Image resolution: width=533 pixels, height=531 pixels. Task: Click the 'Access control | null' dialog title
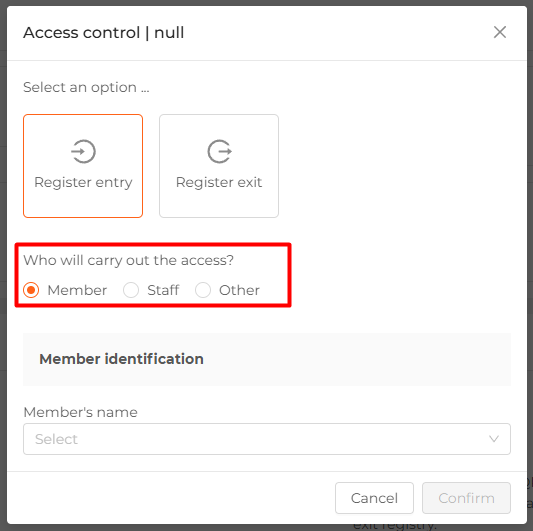[104, 33]
